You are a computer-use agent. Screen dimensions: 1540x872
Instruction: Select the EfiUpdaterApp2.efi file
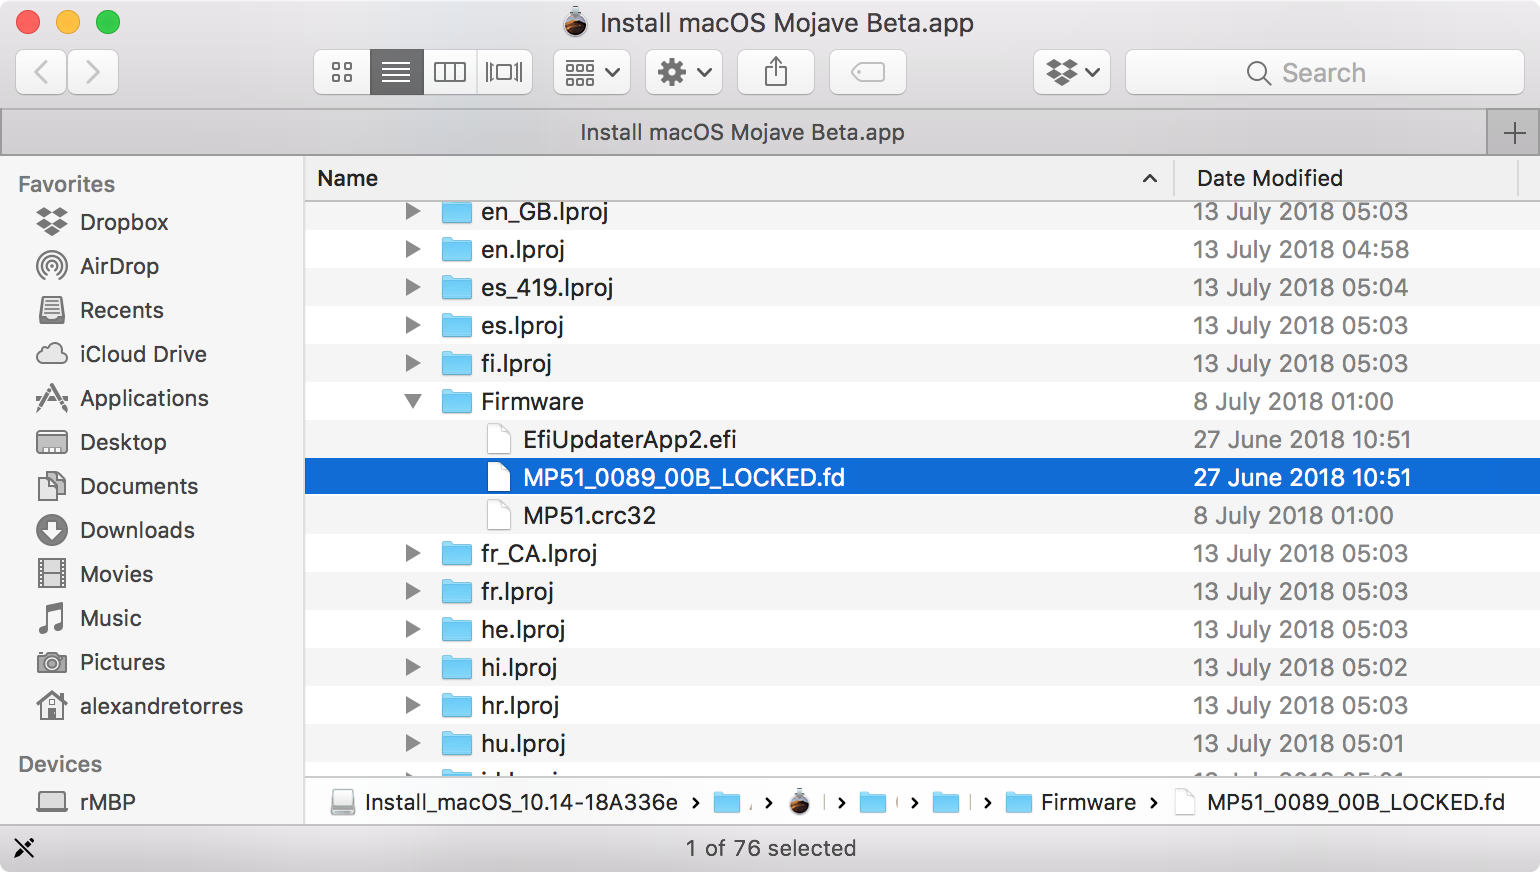[629, 439]
